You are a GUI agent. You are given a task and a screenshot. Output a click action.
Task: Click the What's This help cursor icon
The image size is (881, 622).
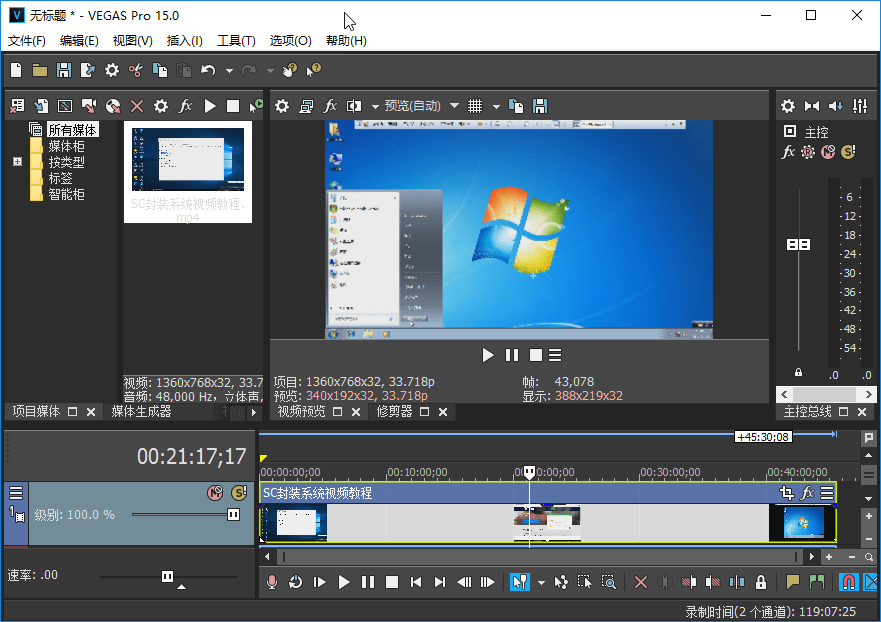tap(313, 70)
